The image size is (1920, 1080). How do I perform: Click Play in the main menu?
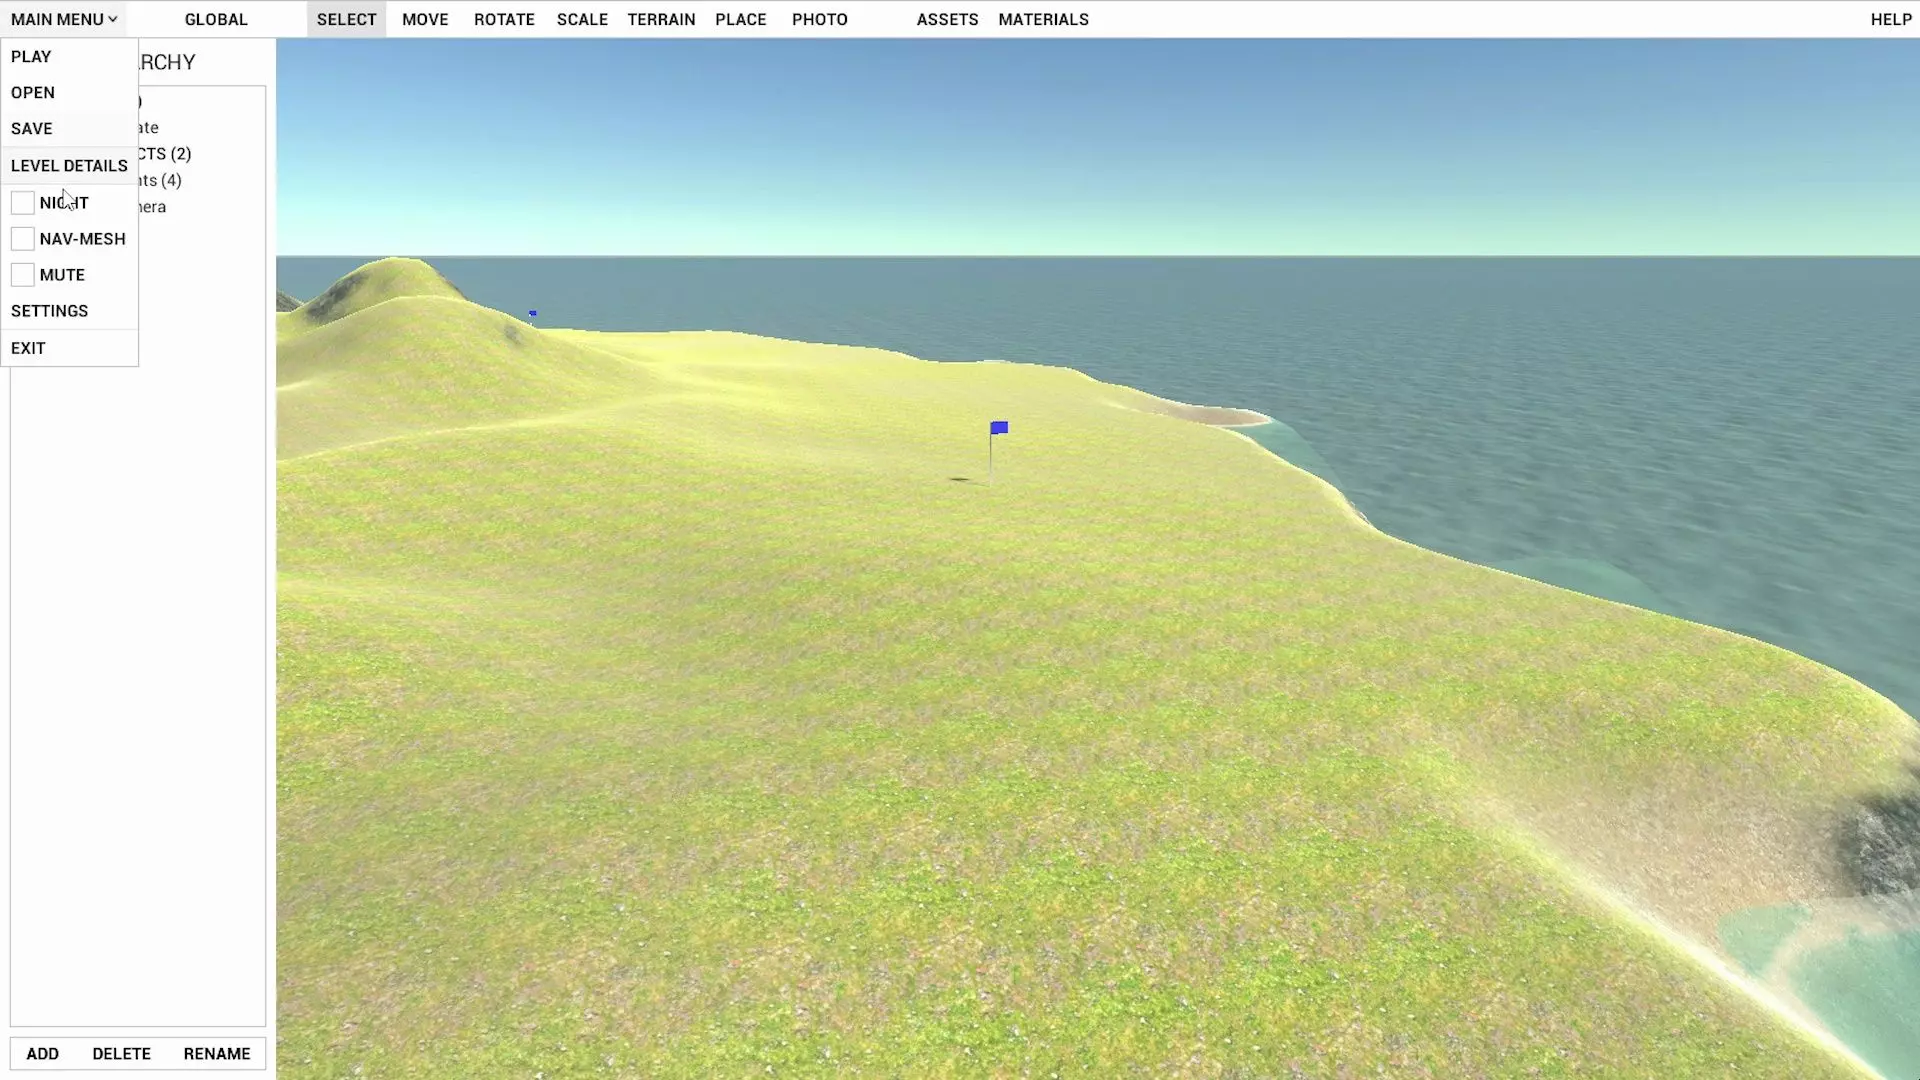31,57
